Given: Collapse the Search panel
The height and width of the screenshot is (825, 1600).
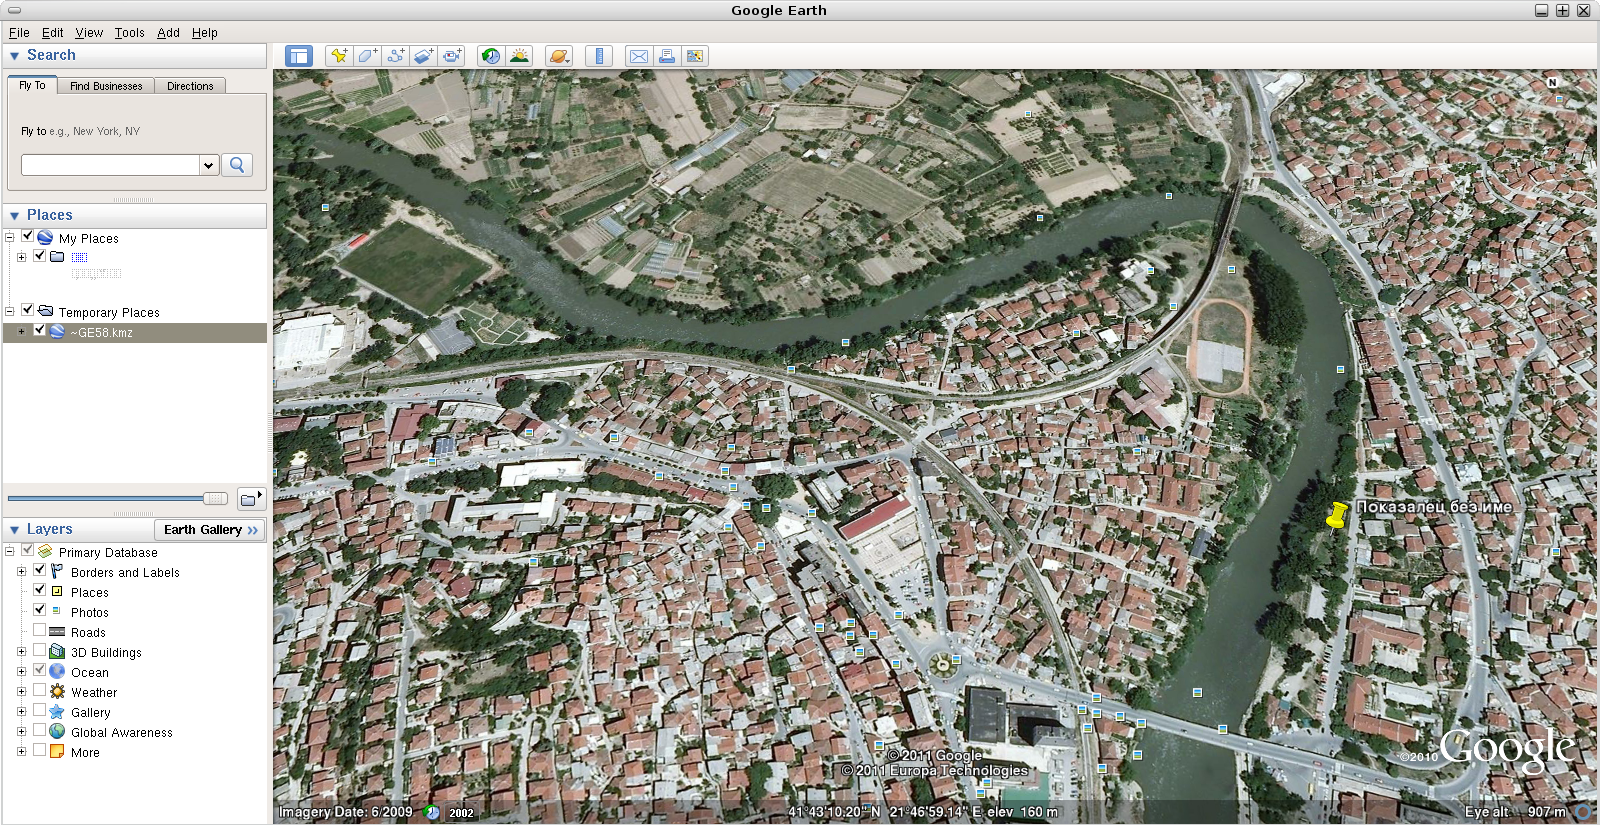Looking at the screenshot, I should pos(14,56).
